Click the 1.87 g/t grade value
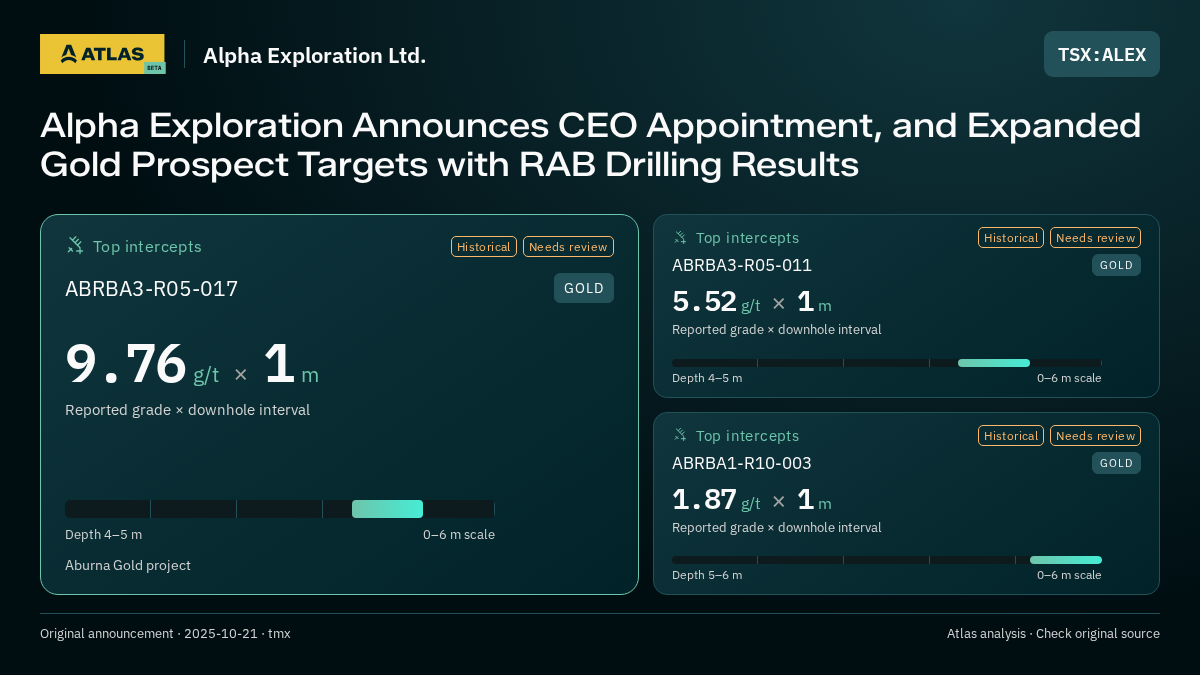The image size is (1200, 675). click(x=716, y=500)
